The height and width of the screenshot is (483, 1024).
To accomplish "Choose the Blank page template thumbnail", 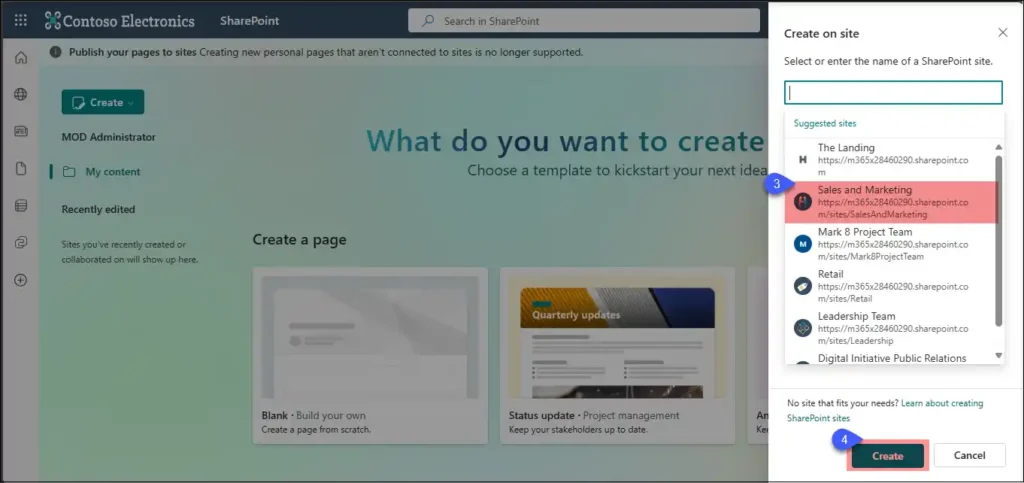I will [370, 337].
